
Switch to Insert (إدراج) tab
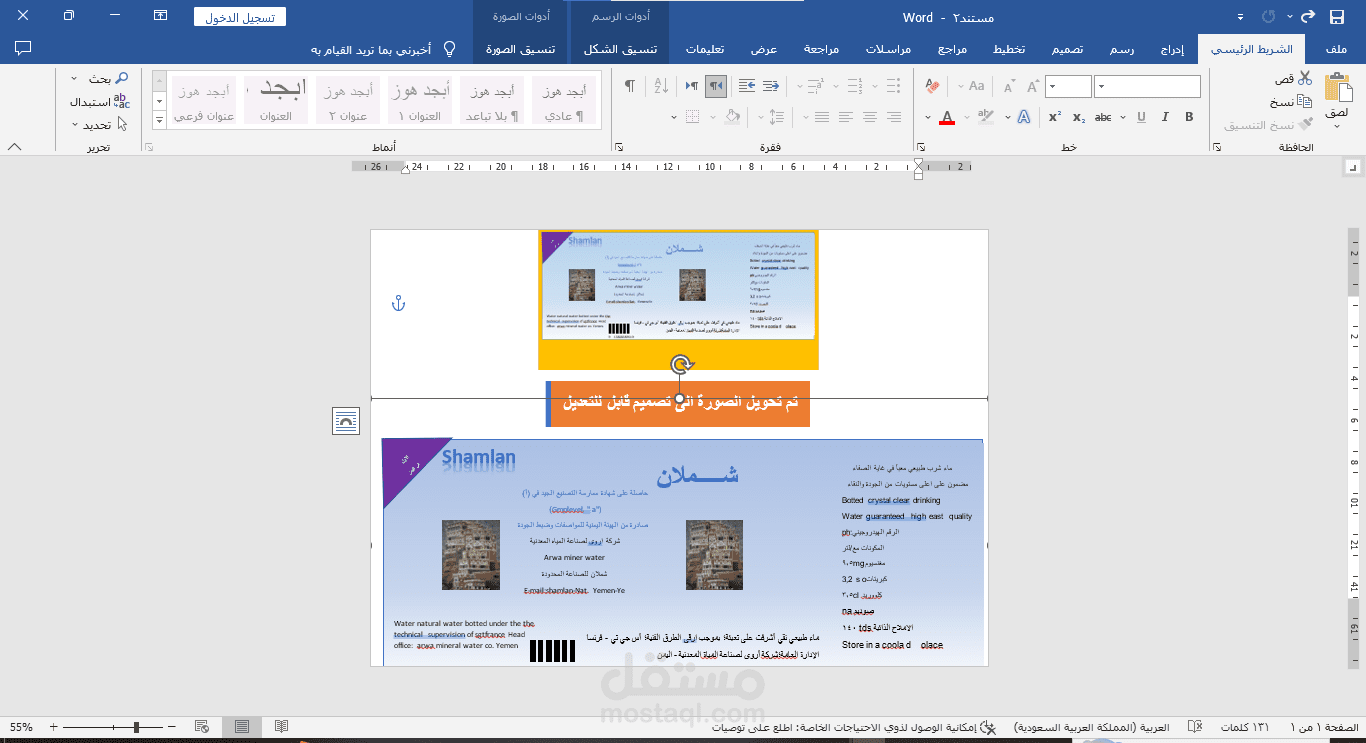pyautogui.click(x=1173, y=49)
